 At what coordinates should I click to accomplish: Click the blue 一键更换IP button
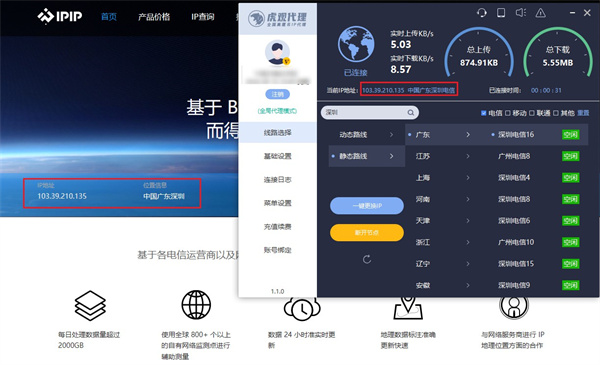point(367,206)
